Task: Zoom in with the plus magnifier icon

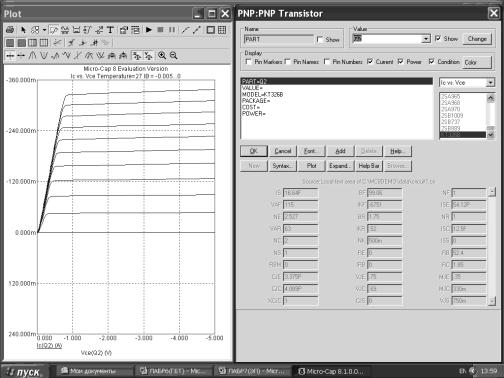Action: (162, 55)
